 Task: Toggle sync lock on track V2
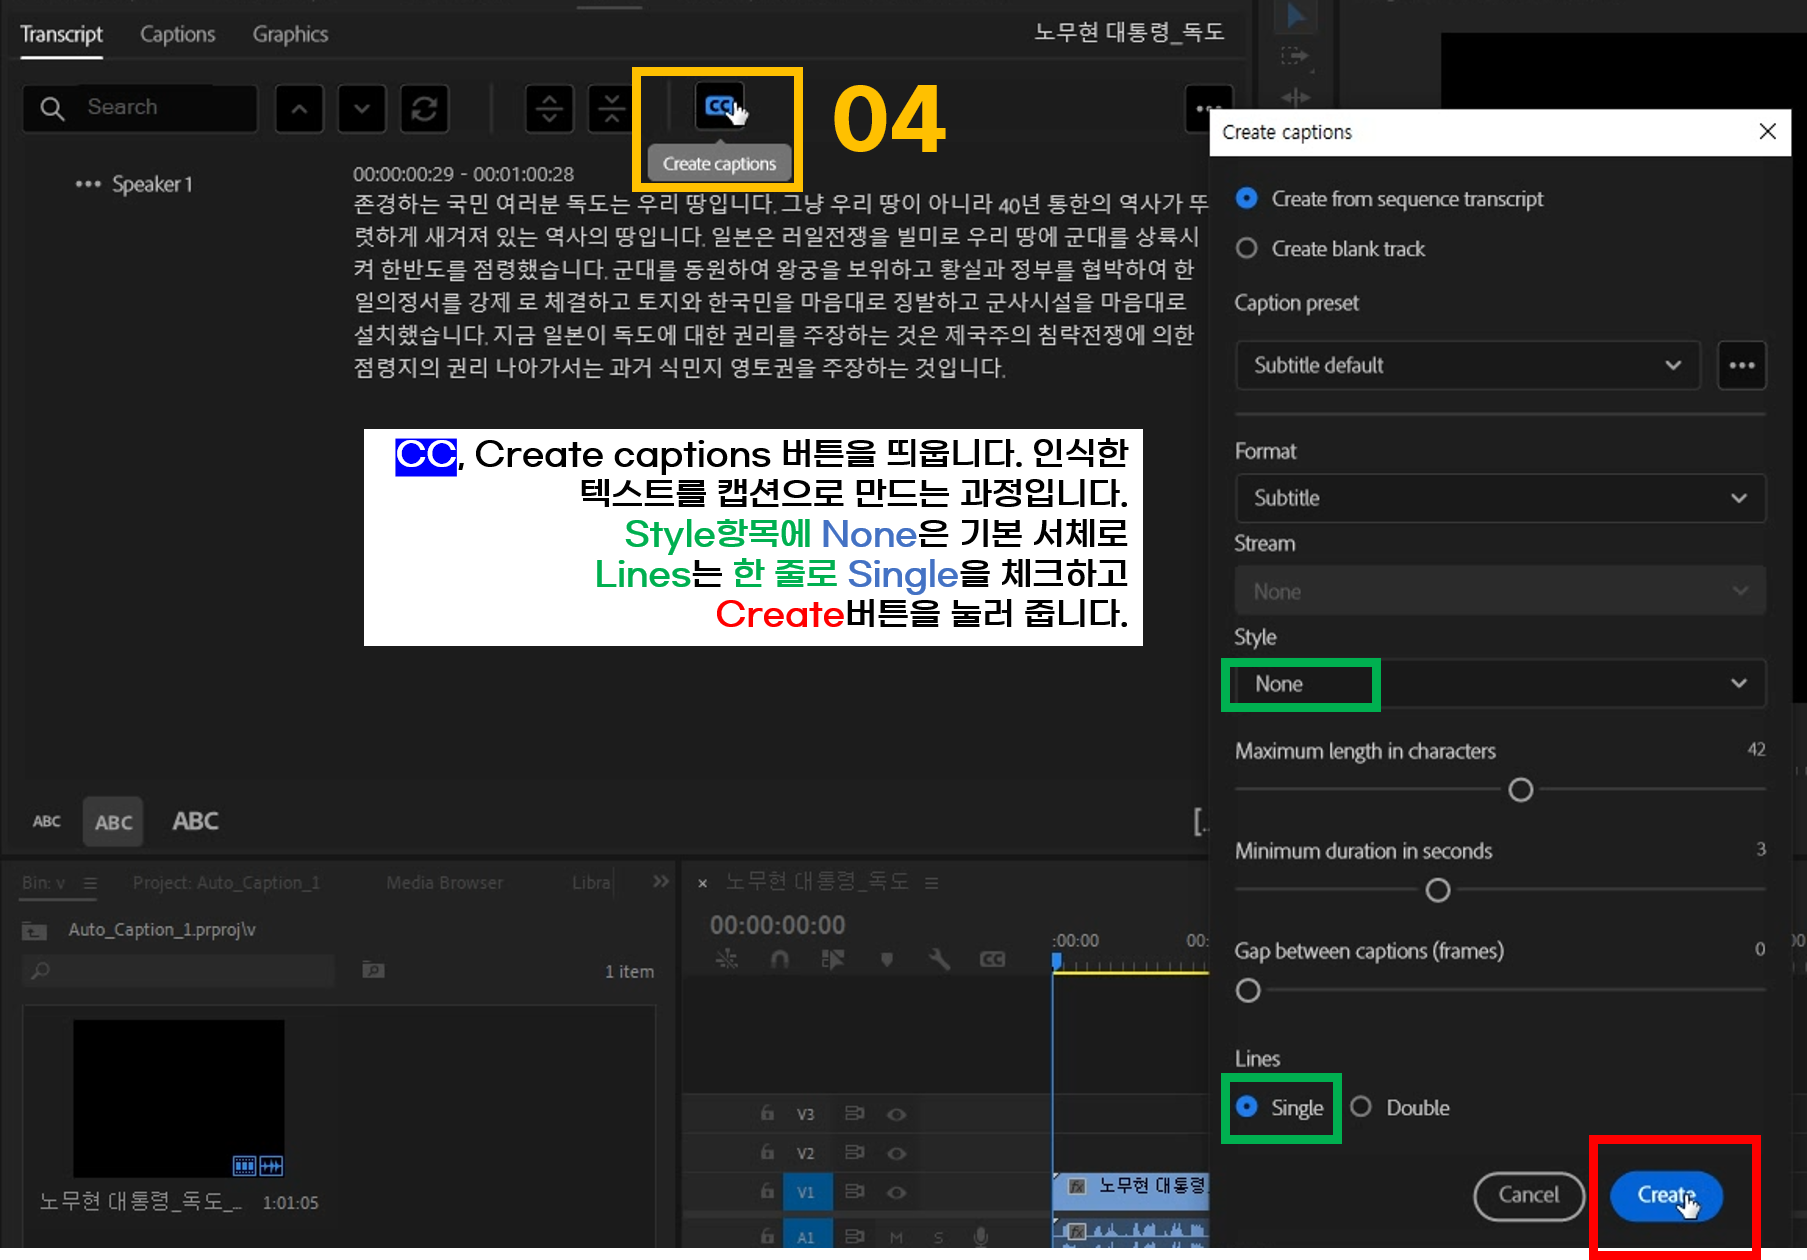854,1152
